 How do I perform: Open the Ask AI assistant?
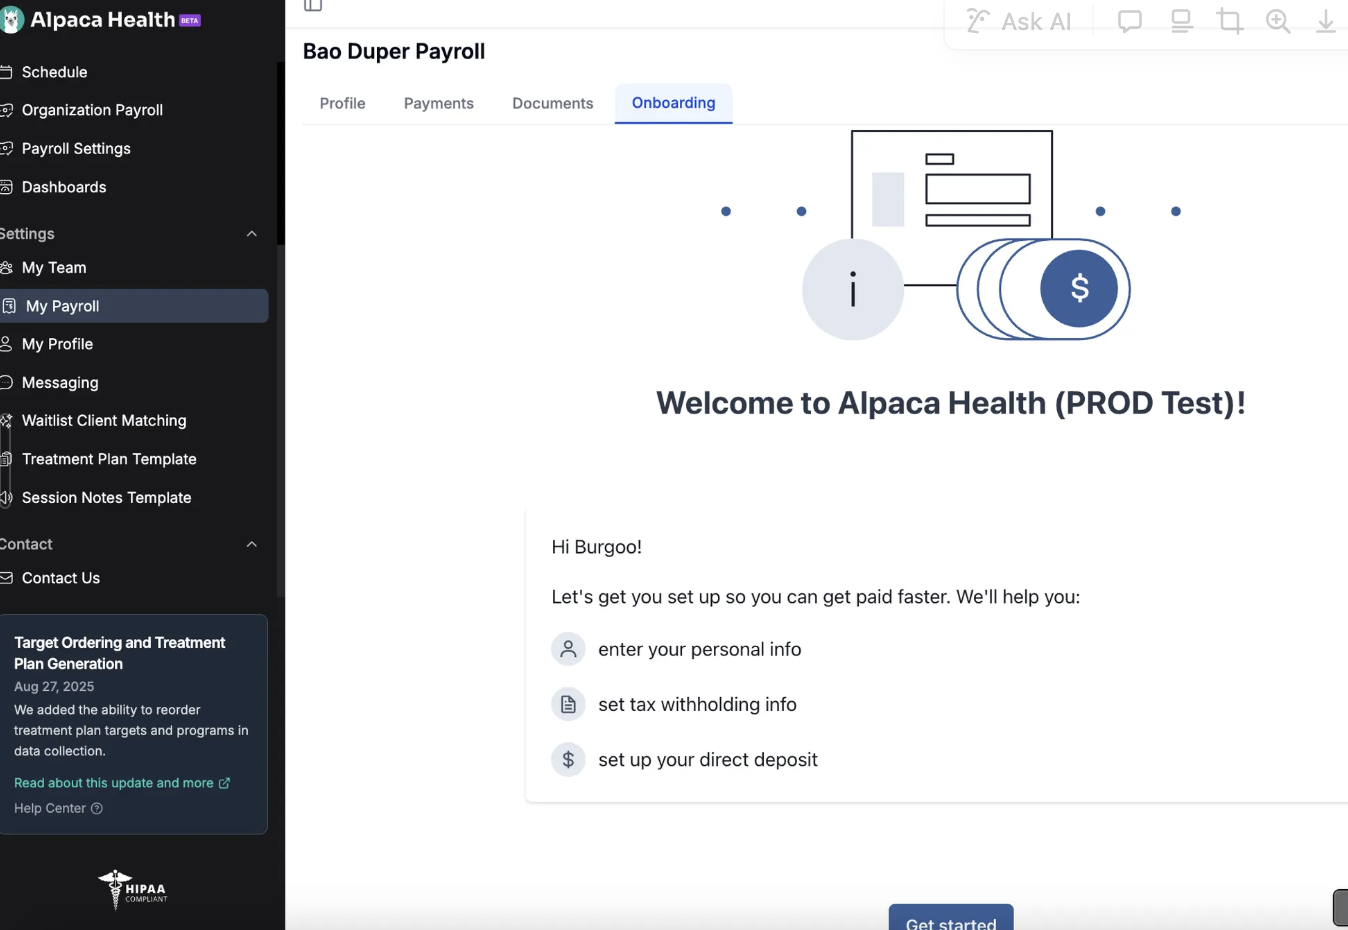1019,22
